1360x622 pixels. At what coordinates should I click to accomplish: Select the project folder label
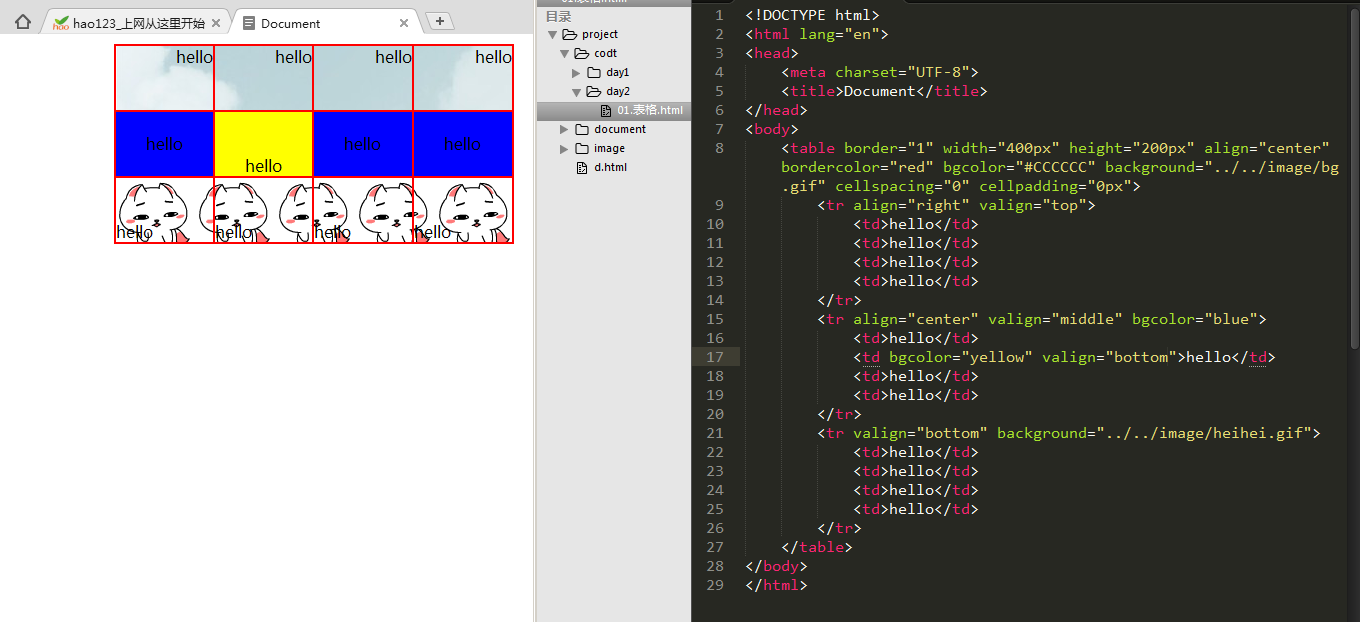click(600, 34)
